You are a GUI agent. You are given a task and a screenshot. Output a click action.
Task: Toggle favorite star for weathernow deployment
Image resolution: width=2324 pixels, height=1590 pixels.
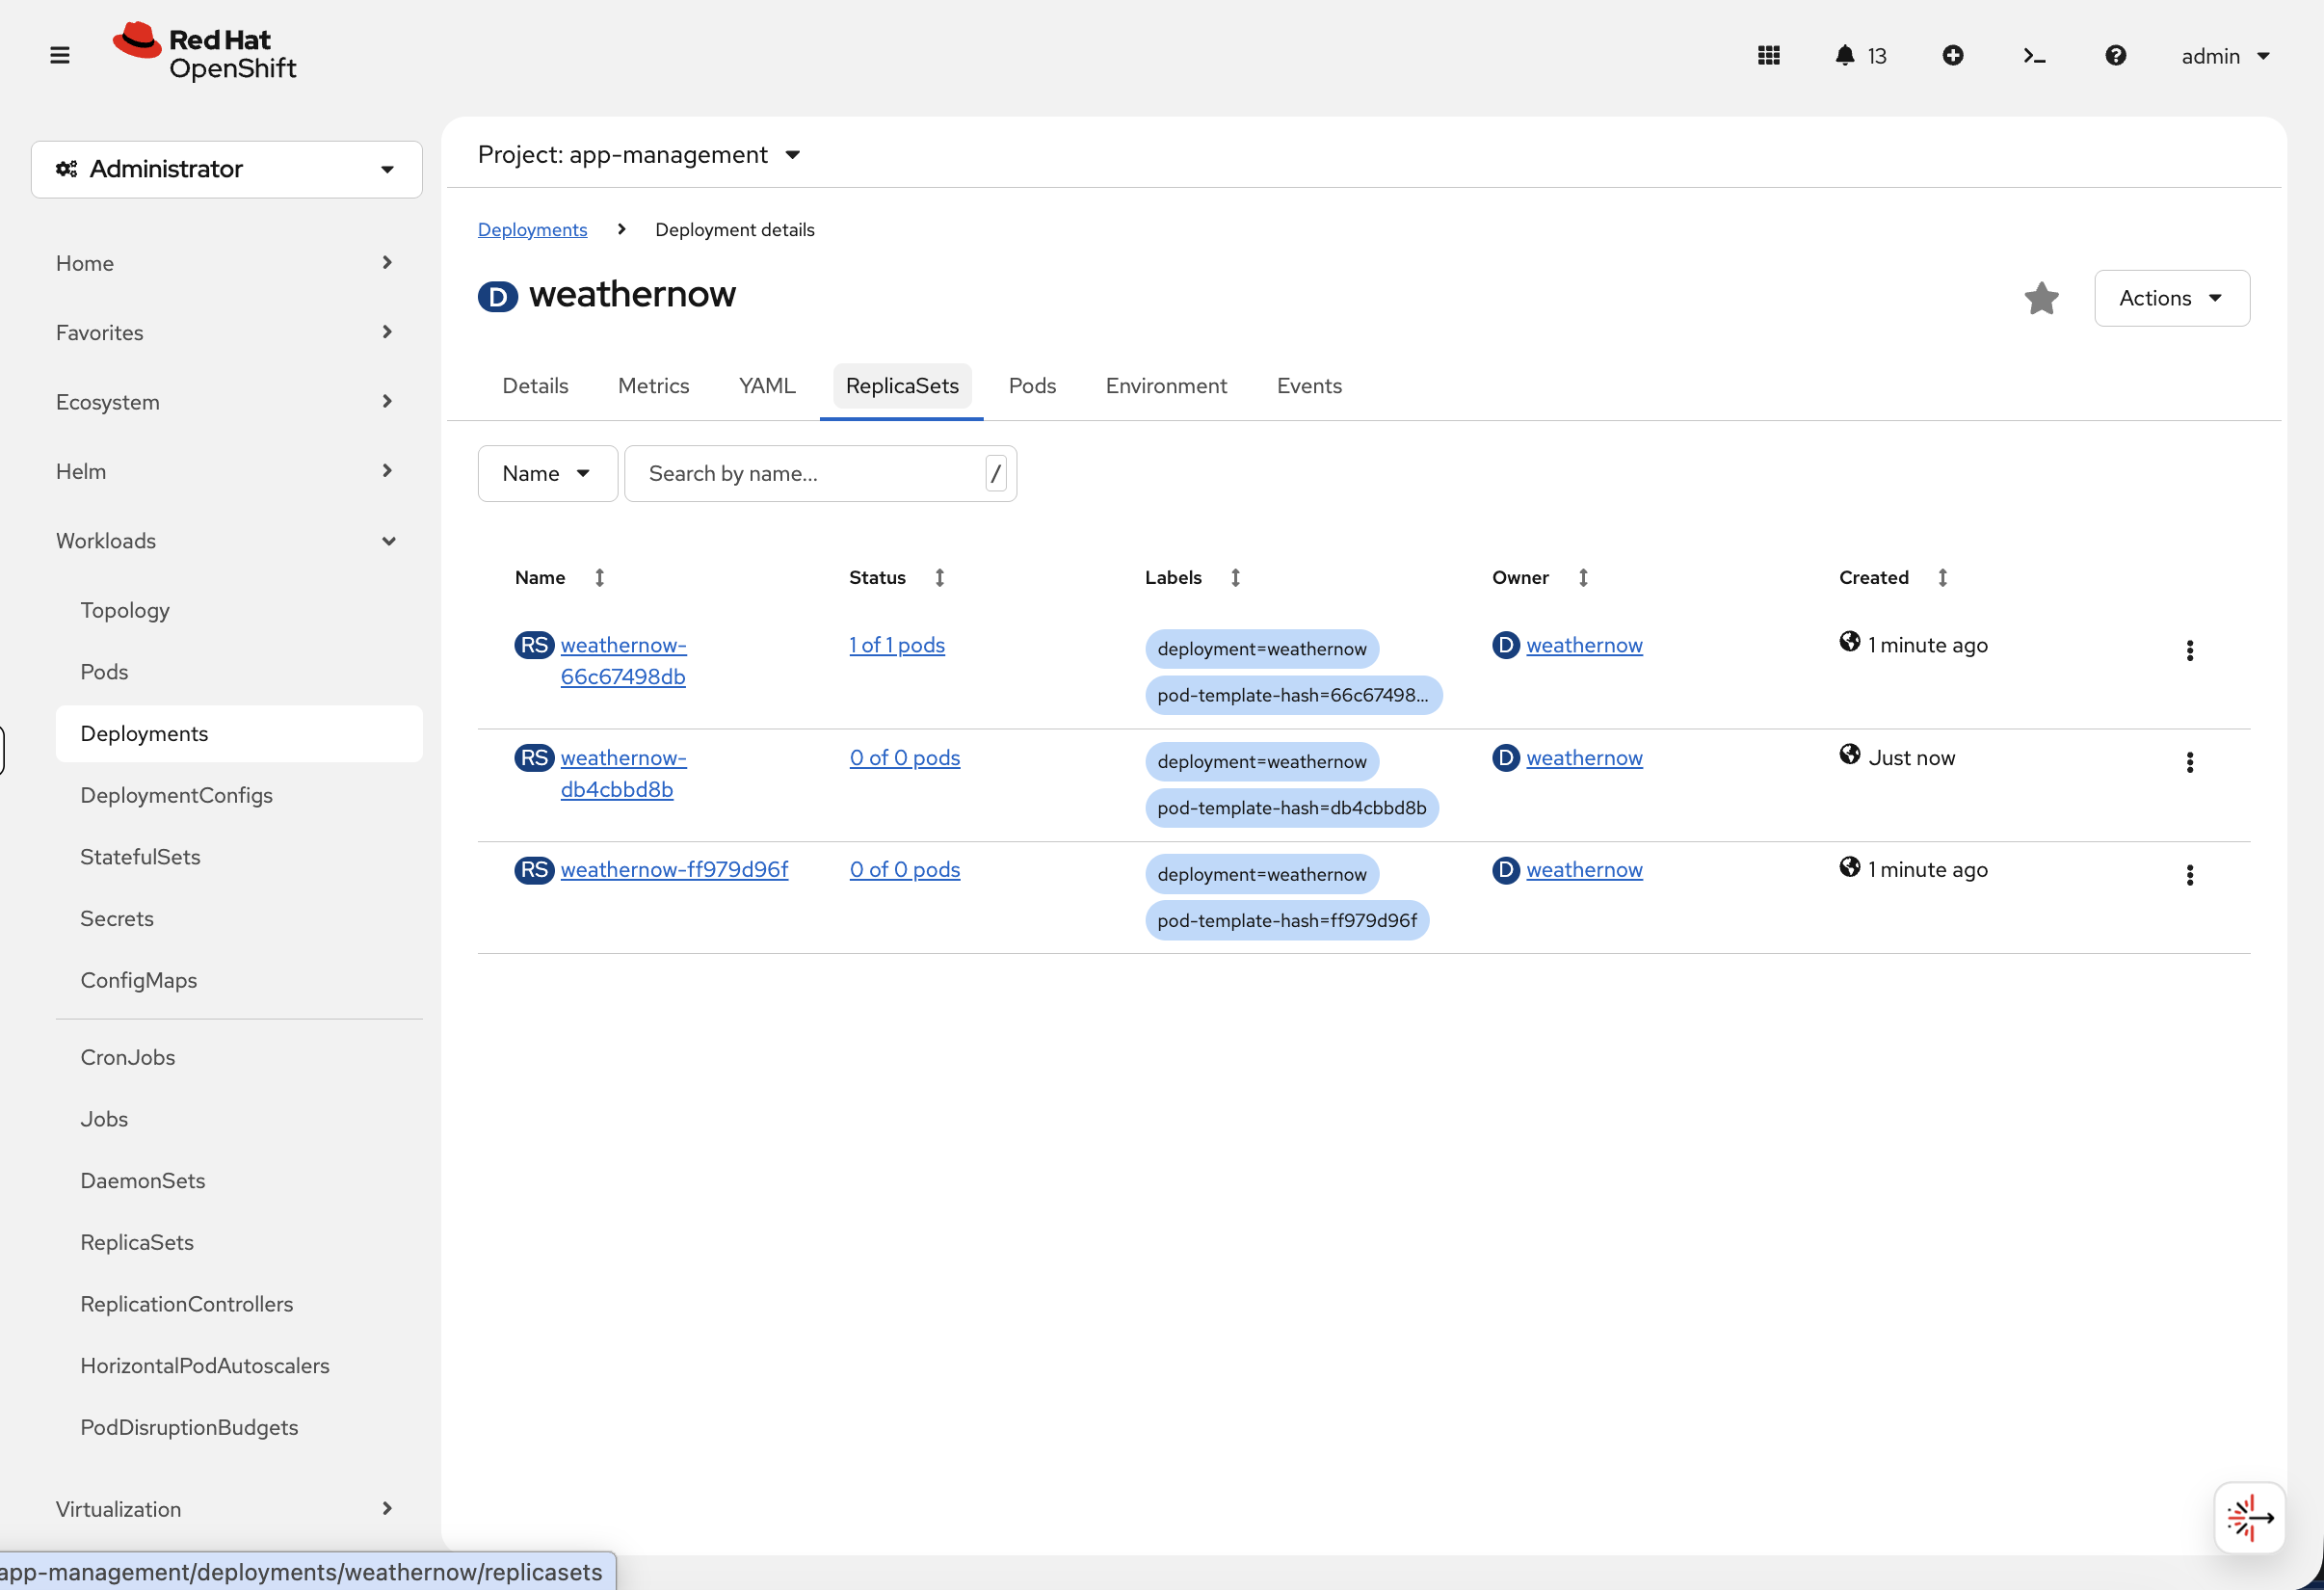(2042, 298)
